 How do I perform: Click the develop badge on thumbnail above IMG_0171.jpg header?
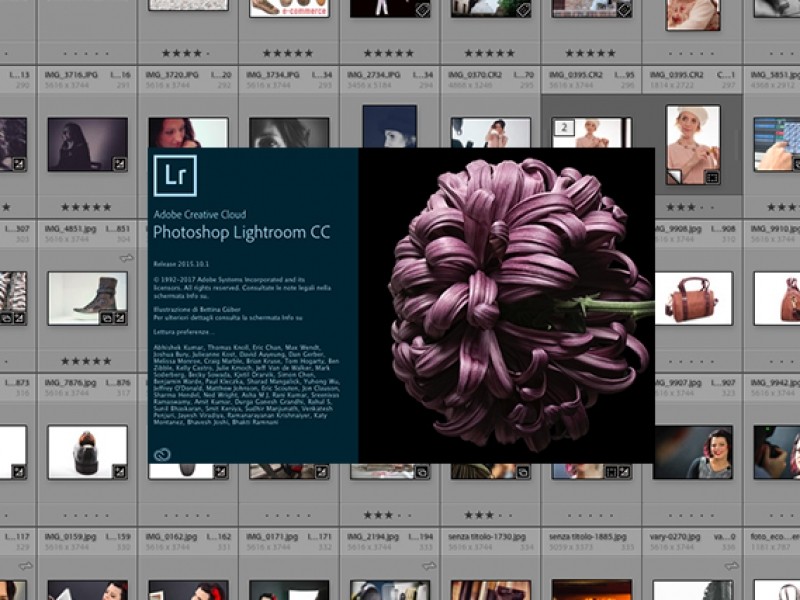(321, 472)
